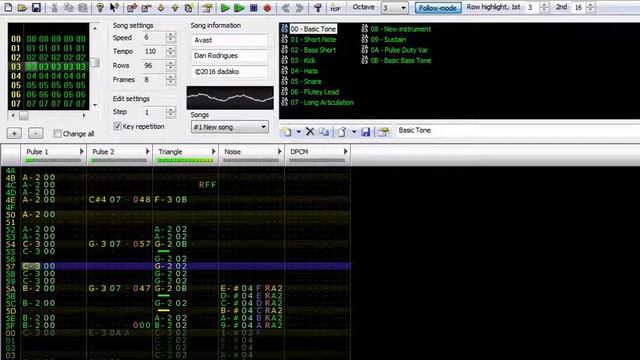The height and width of the screenshot is (360, 640).
Task: Play the song from the start
Action: coord(225,7)
